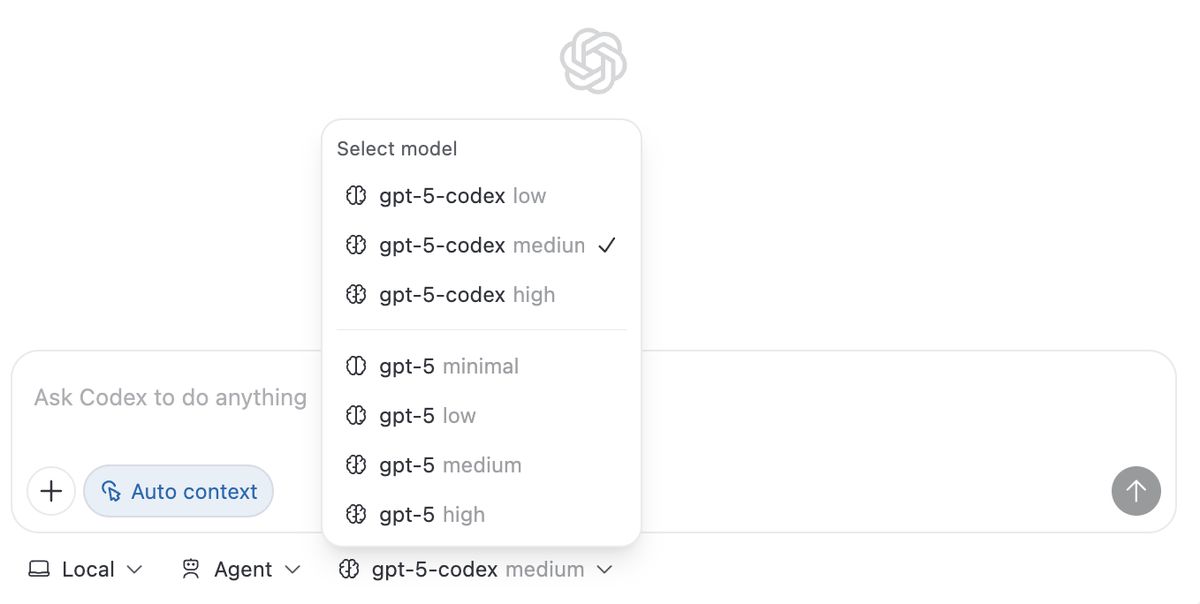Screen dimensions: 1200x604
Task: Click the OpenAI logo at top
Action: point(593,61)
